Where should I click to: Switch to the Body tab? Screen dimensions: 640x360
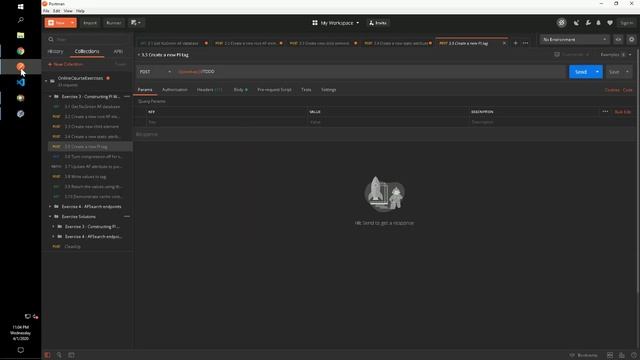(x=240, y=90)
